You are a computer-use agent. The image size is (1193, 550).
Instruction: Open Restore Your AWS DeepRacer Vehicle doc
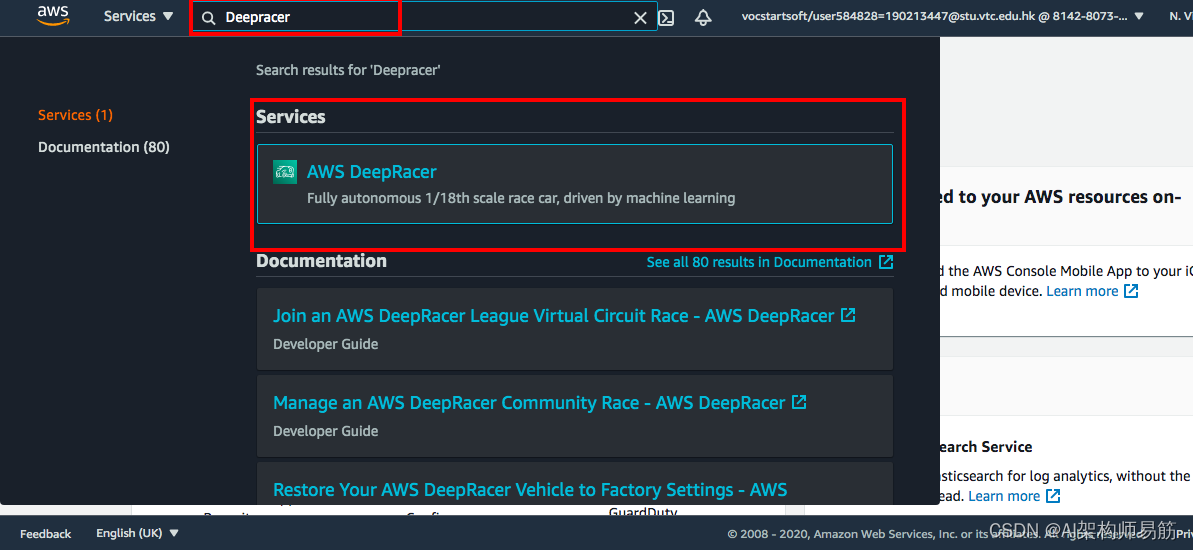click(530, 489)
